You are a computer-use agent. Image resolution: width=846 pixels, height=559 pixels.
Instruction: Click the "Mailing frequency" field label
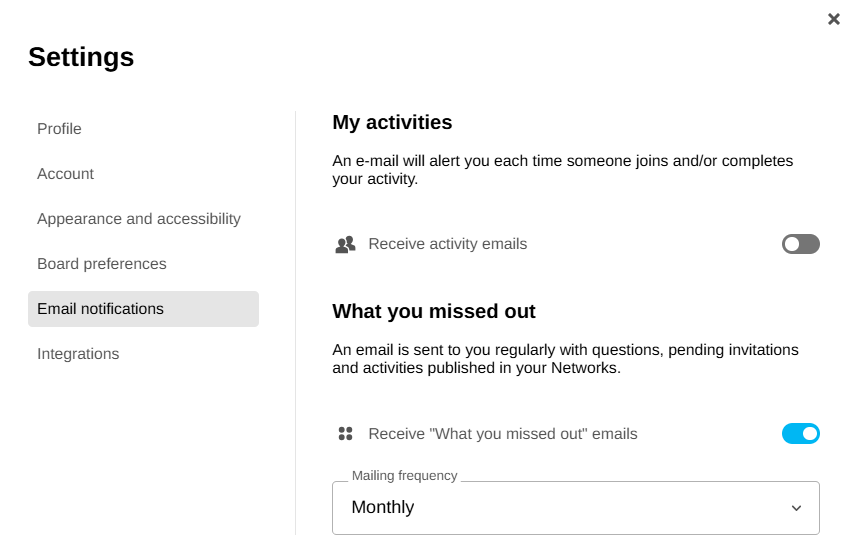click(404, 476)
